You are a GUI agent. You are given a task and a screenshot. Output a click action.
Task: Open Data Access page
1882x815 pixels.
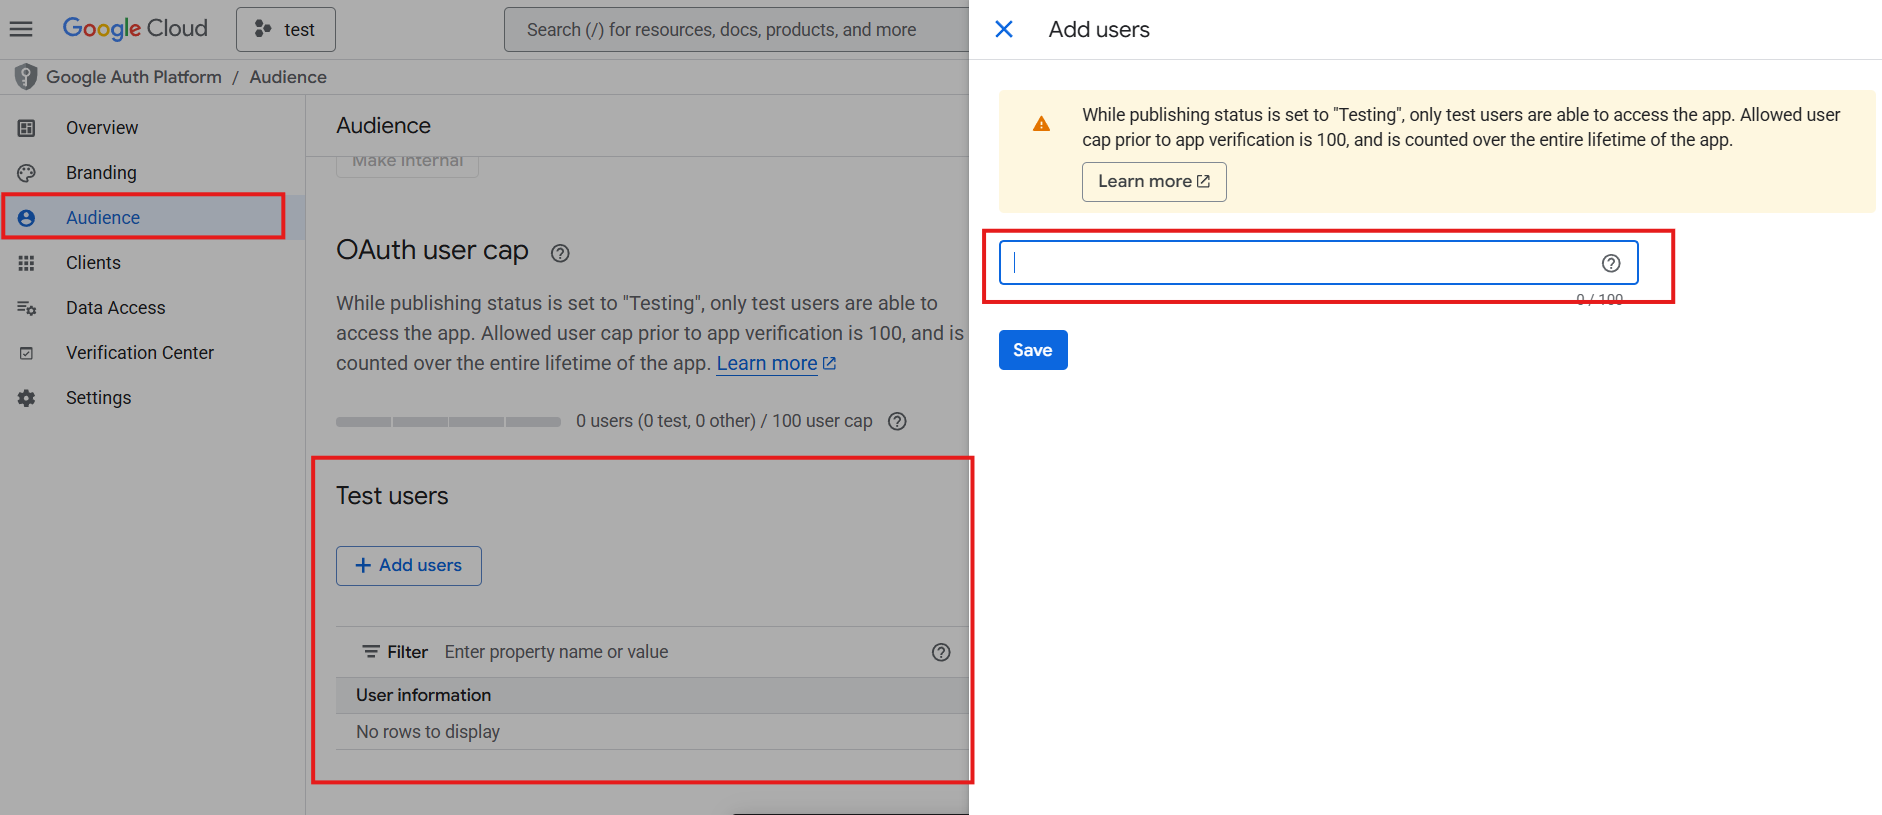(115, 308)
